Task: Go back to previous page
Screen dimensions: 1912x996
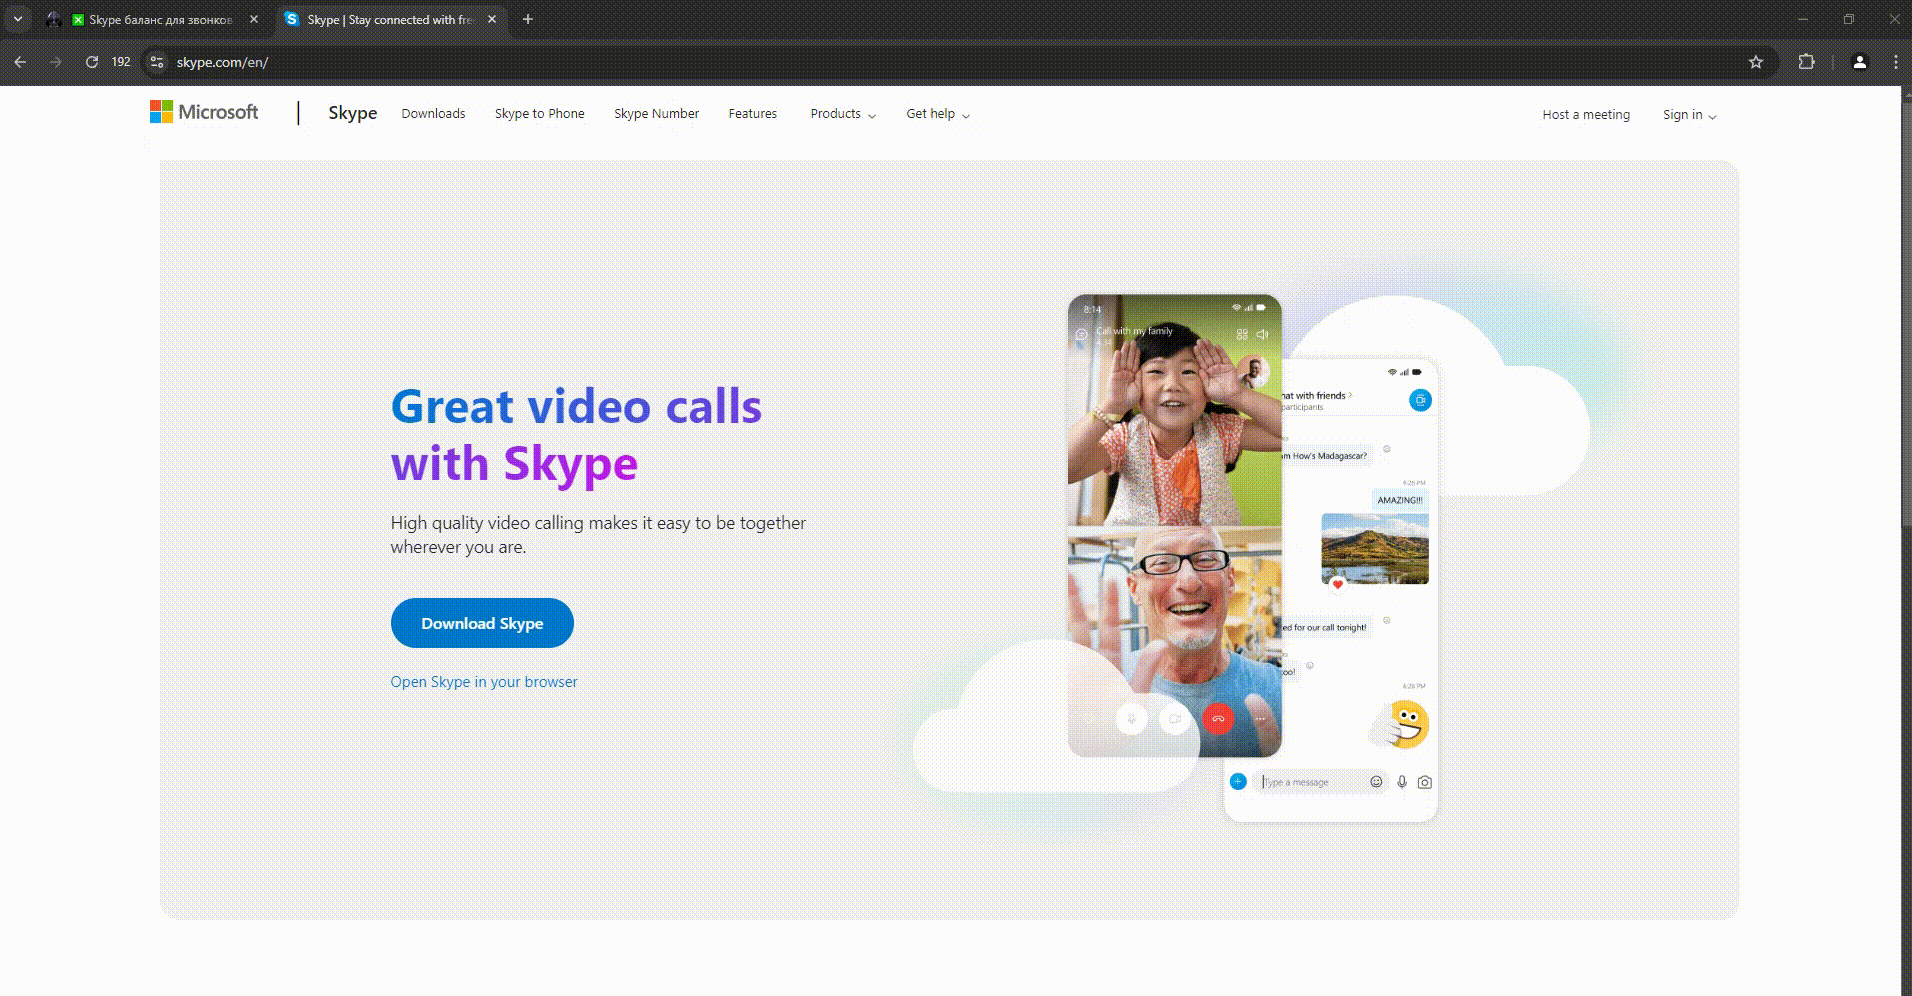Action: 20,62
